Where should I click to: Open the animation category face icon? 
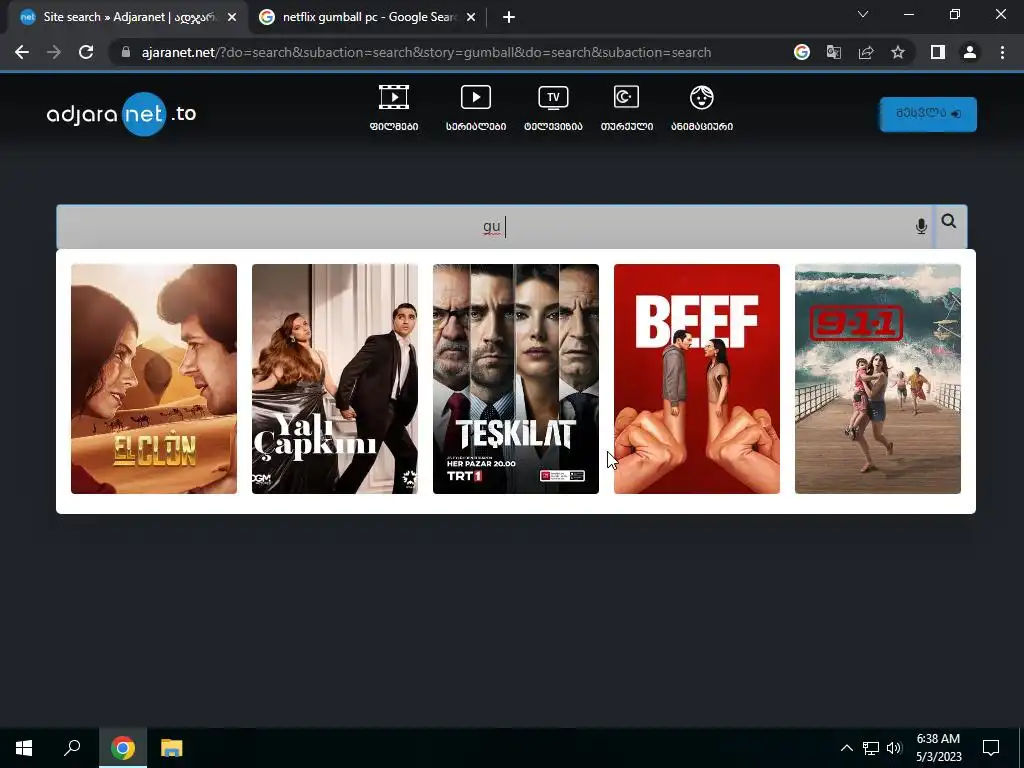click(x=701, y=98)
